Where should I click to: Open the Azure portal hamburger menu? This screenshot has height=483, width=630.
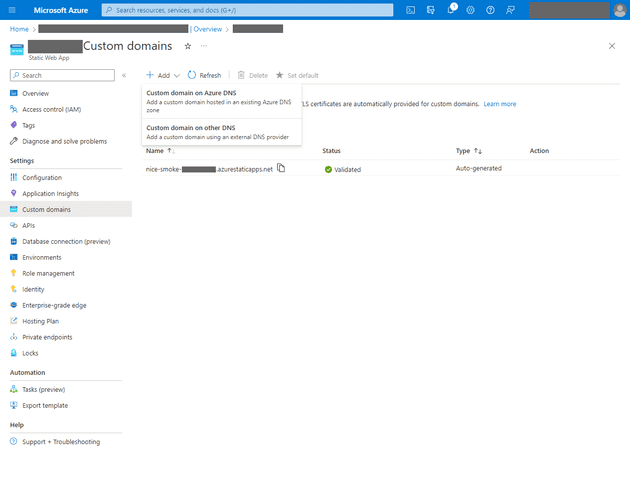click(12, 10)
